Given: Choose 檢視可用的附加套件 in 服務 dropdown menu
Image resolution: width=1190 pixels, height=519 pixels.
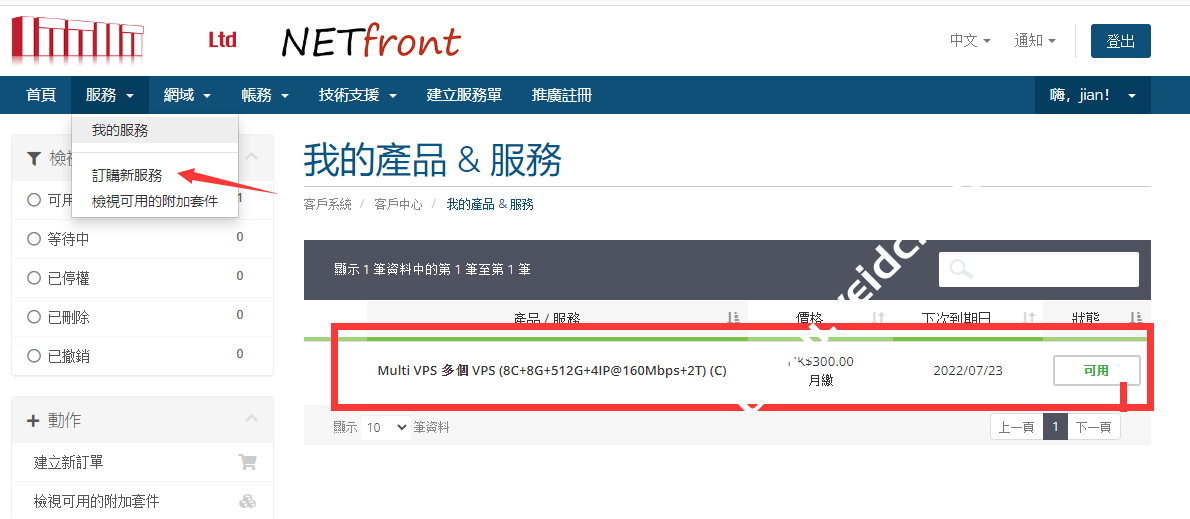Looking at the screenshot, I should (x=155, y=201).
